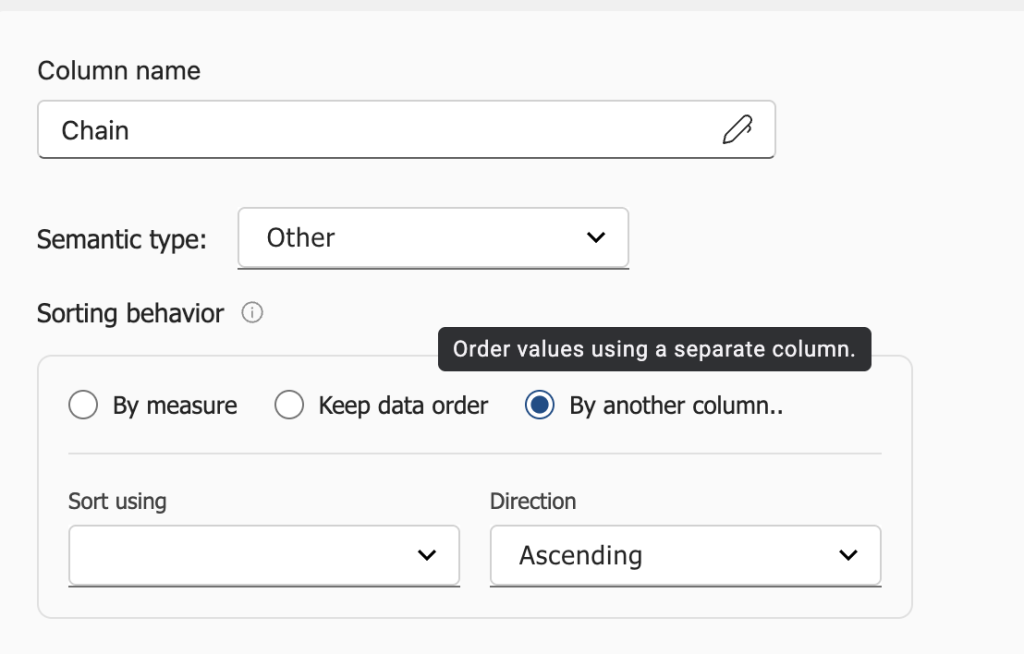Select the By measure radio button
The image size is (1024, 654).
click(x=83, y=406)
